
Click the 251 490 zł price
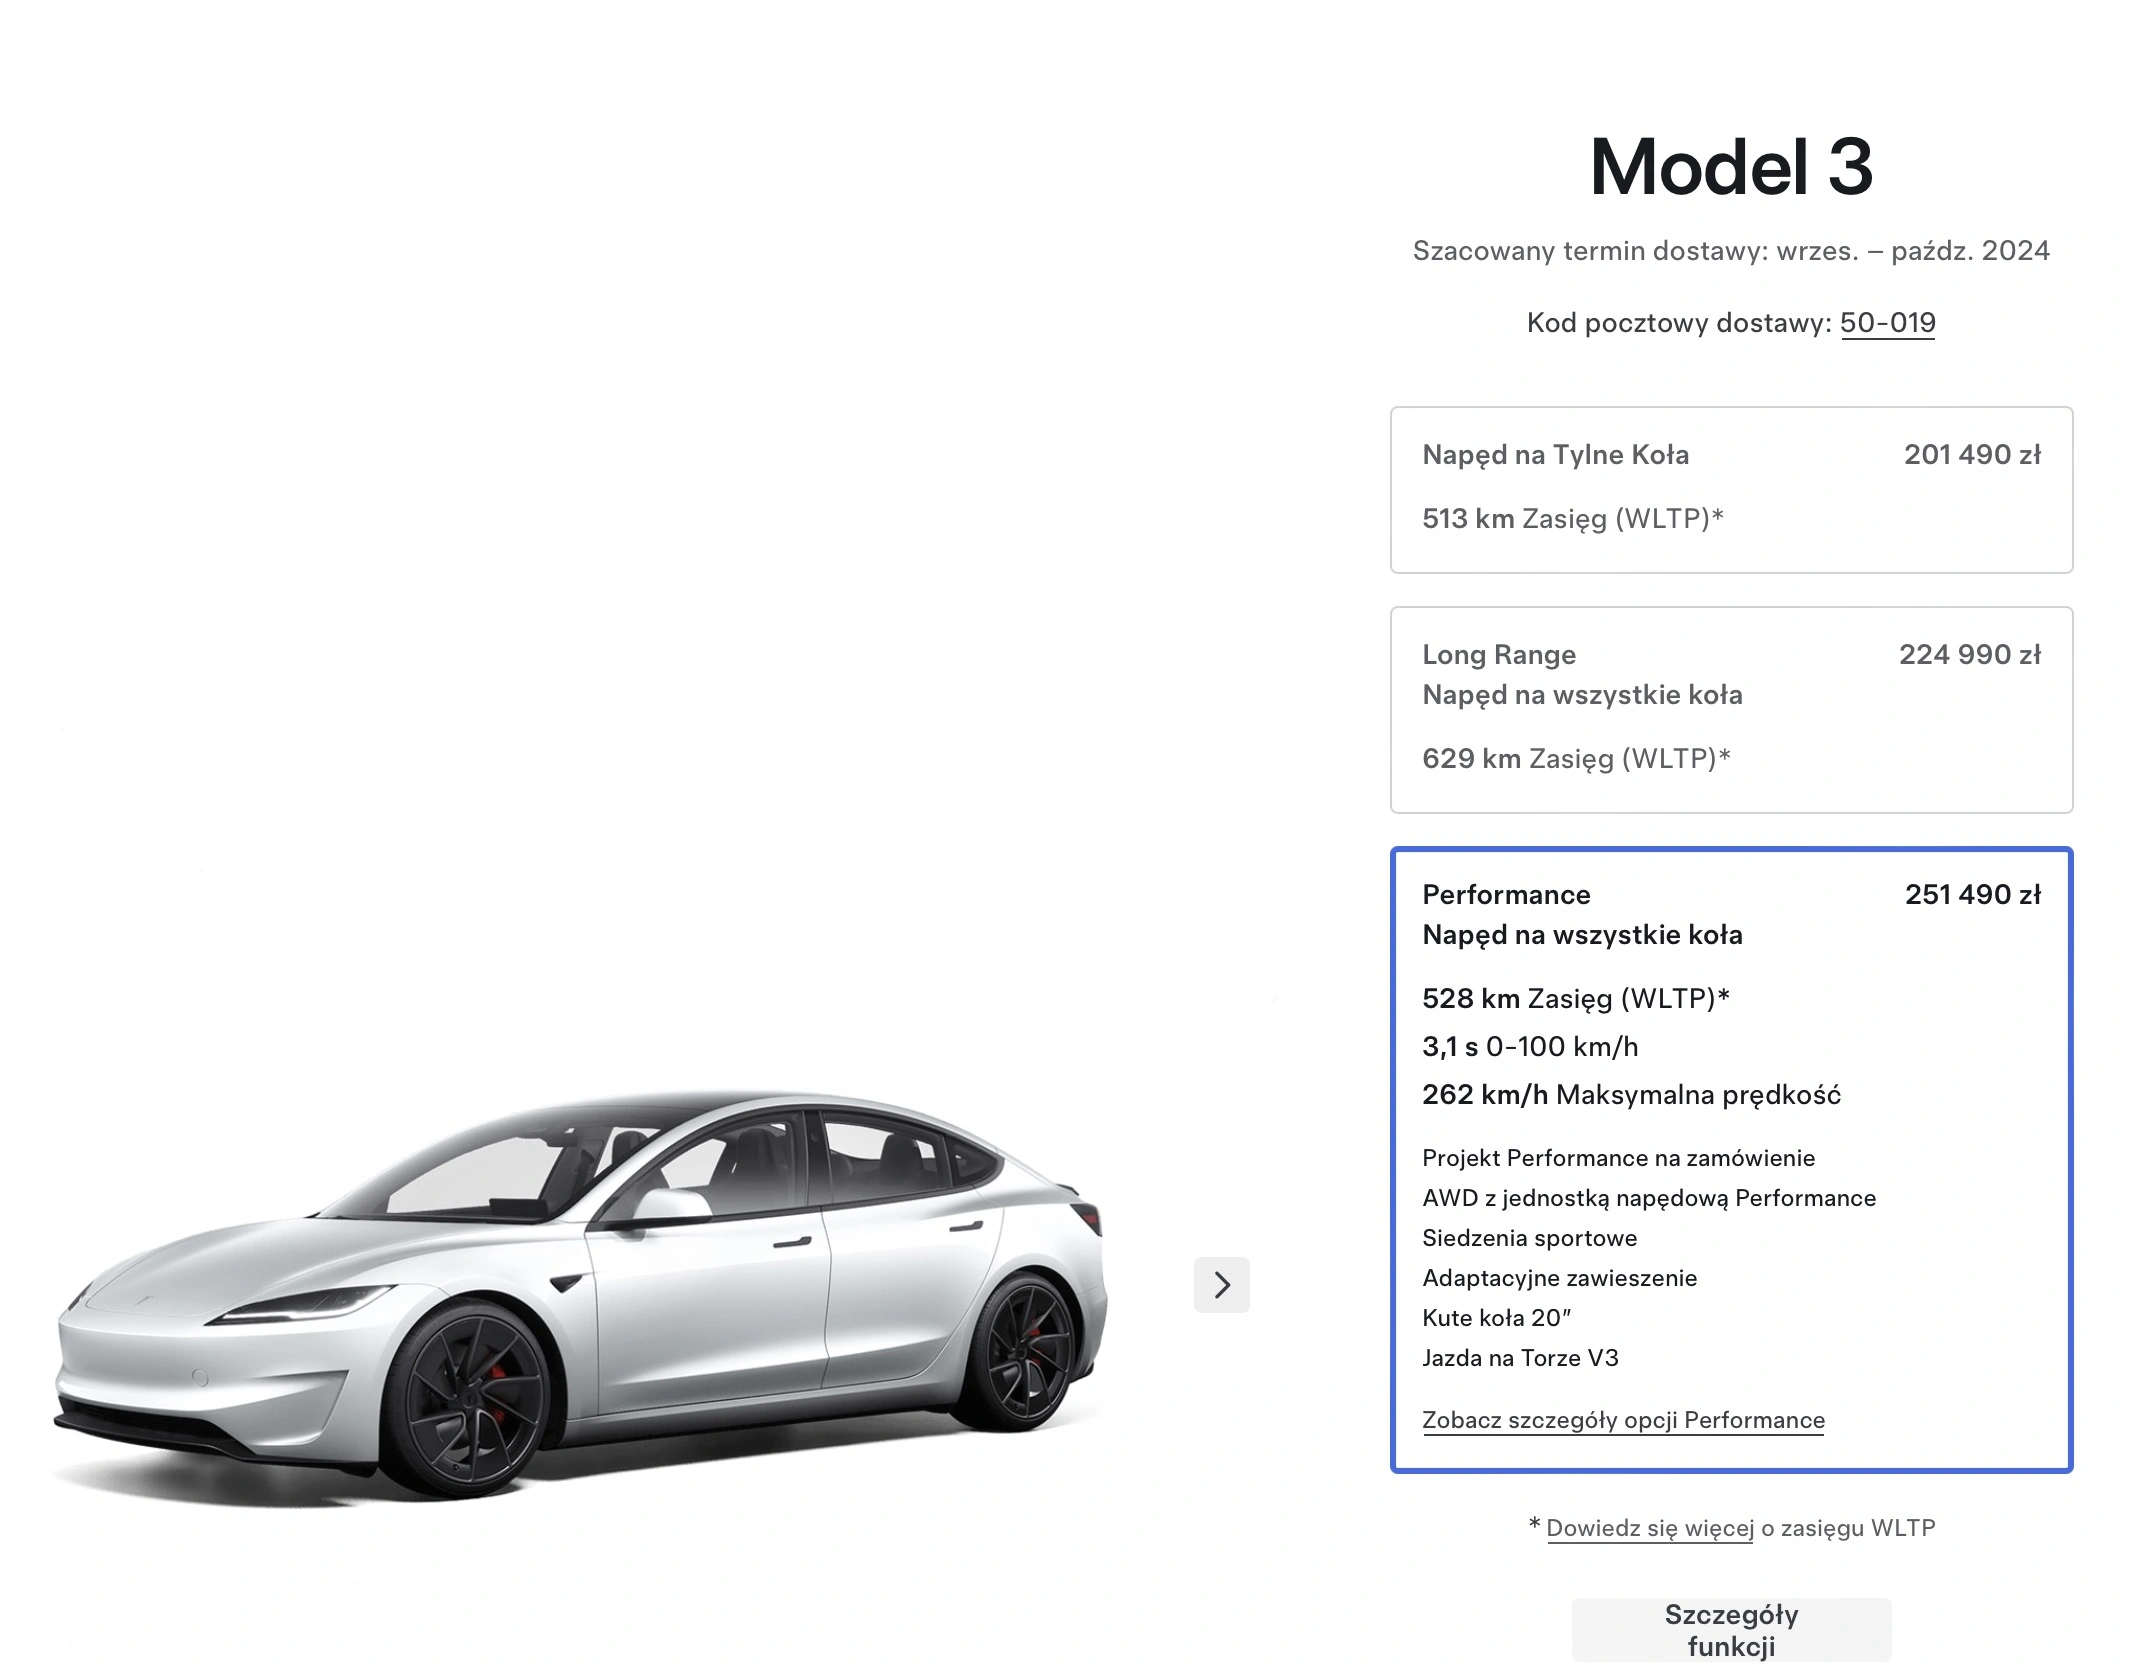click(1972, 894)
